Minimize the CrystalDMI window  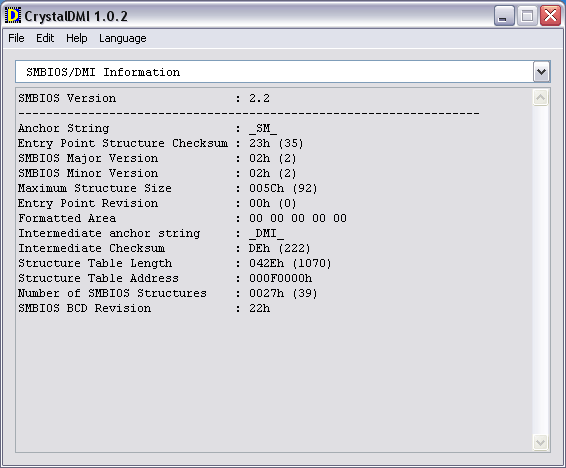pos(504,16)
